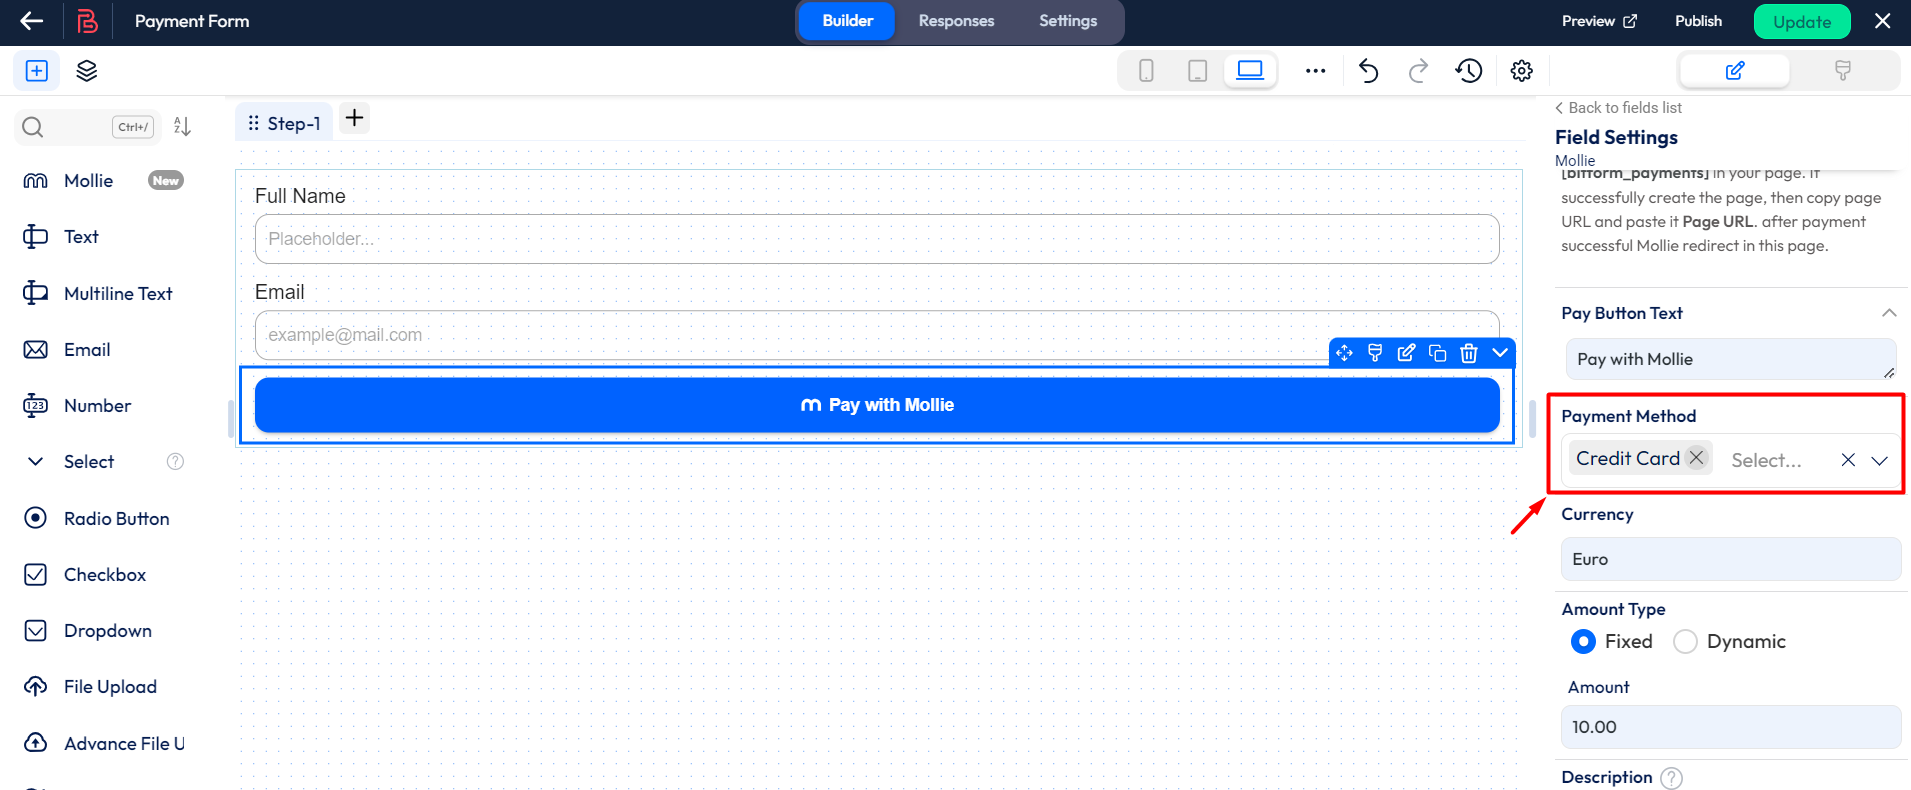Image resolution: width=1911 pixels, height=790 pixels.
Task: Open the Currency dropdown showing Euro
Action: (1730, 559)
